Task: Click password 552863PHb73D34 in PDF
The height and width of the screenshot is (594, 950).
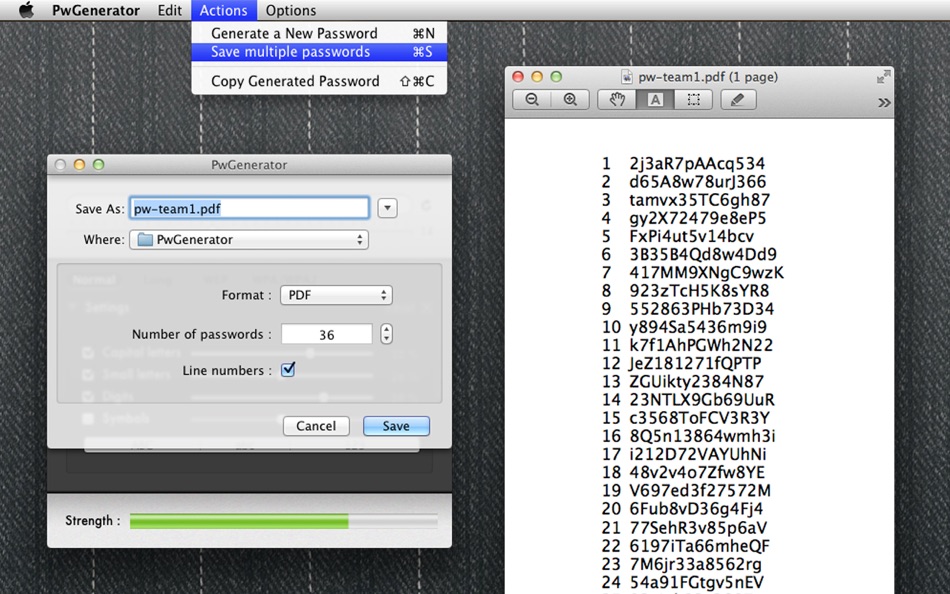Action: click(702, 309)
